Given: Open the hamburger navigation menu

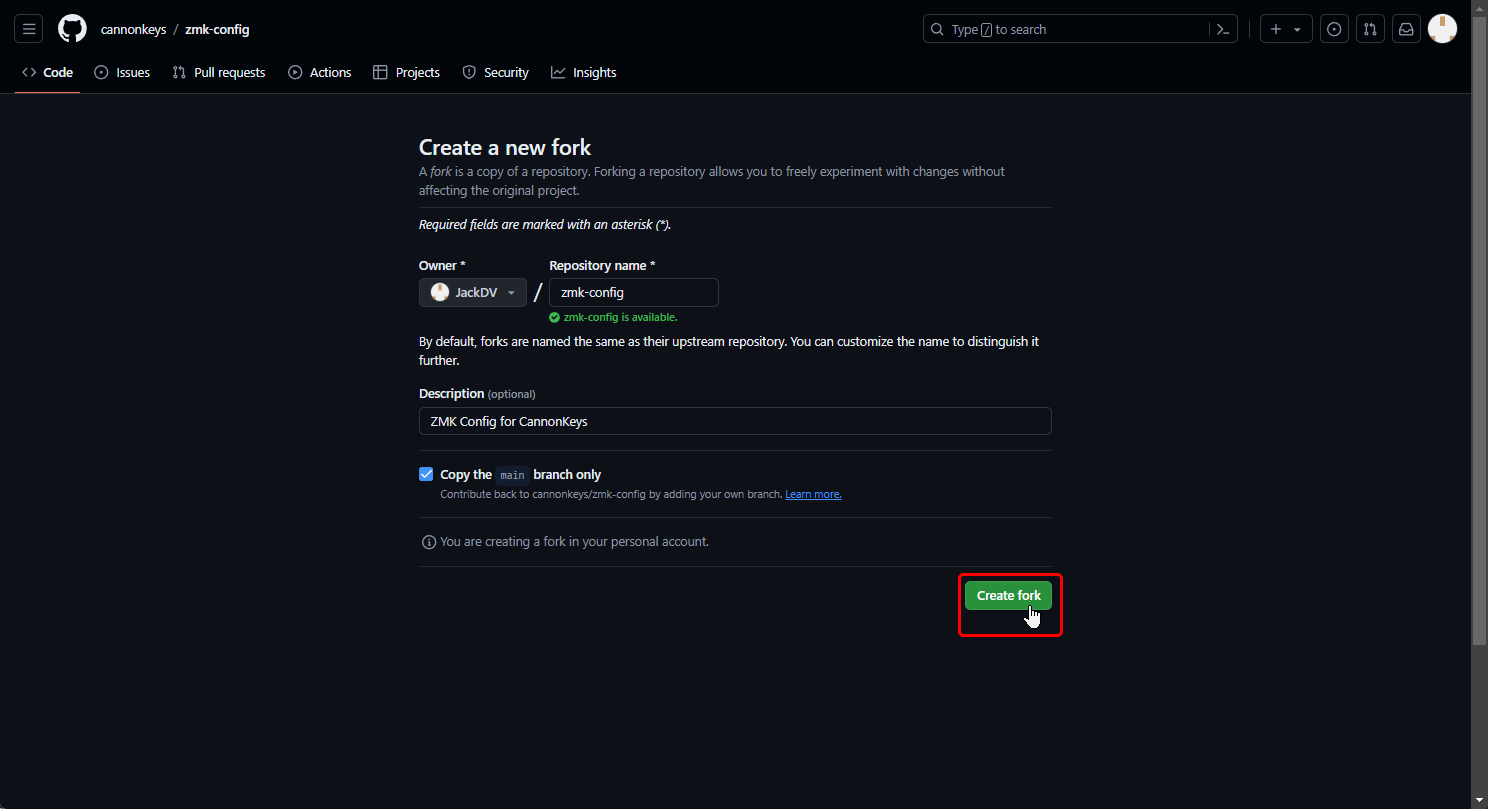Looking at the screenshot, I should pos(28,29).
